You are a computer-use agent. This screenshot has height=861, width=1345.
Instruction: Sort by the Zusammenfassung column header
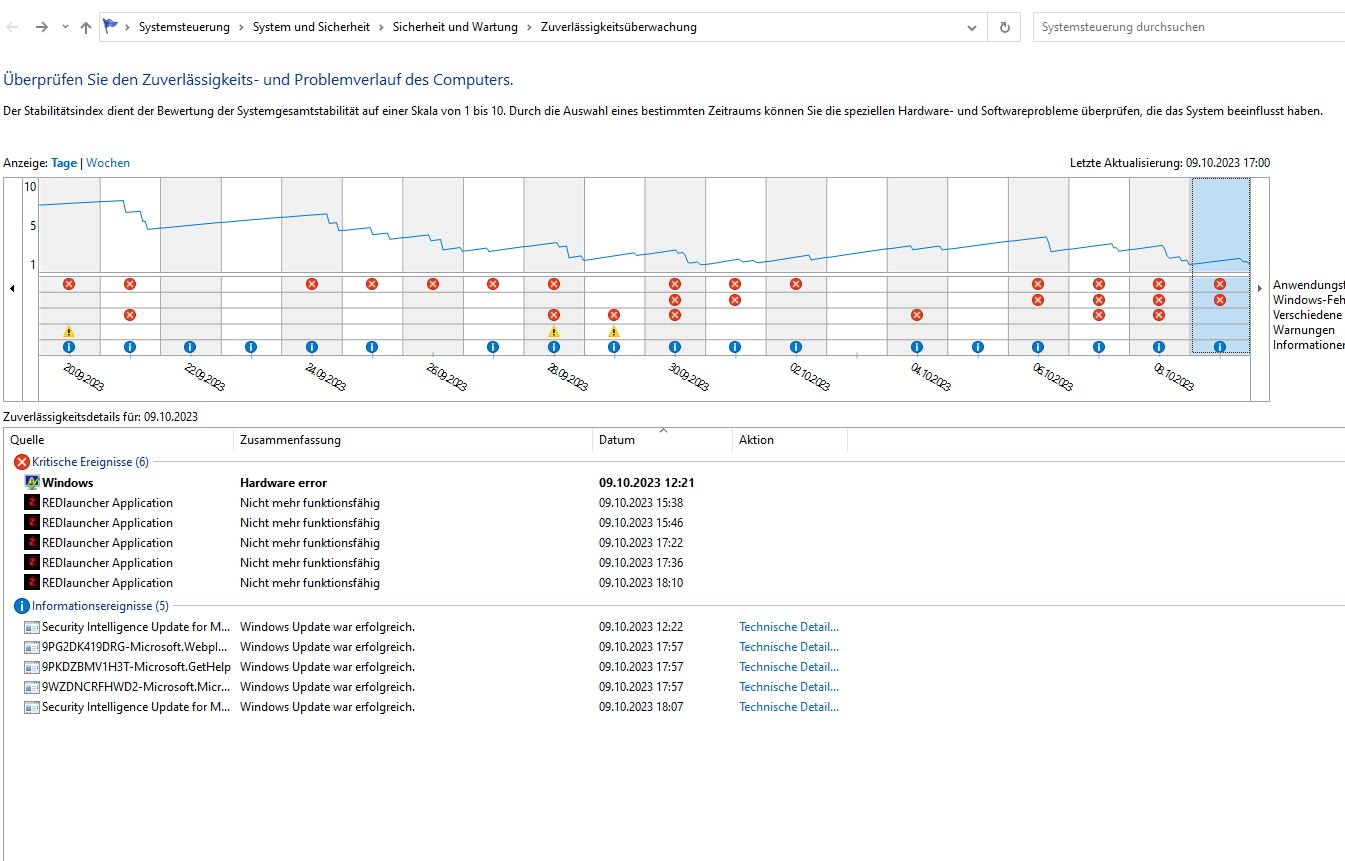coord(413,440)
